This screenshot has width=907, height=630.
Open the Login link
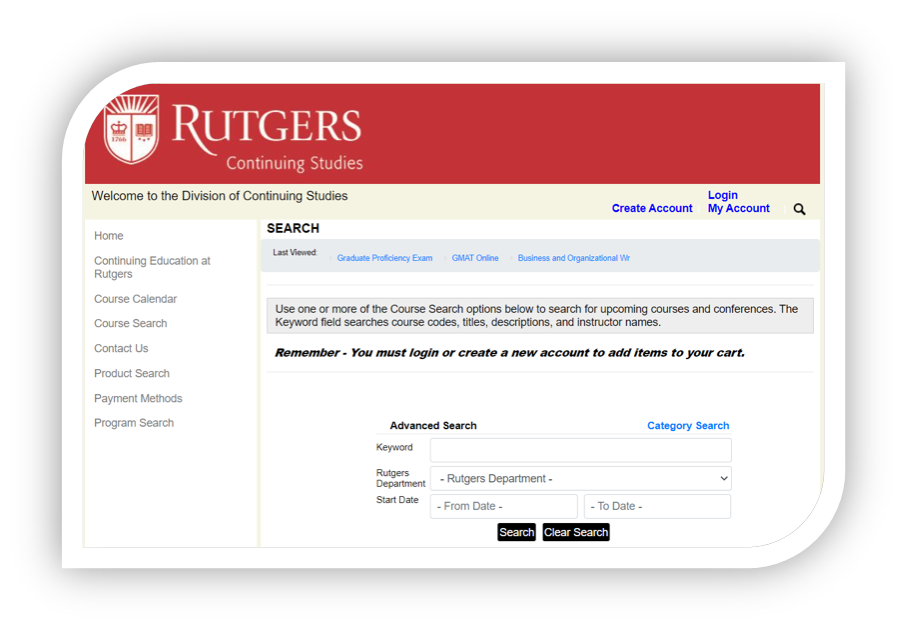722,196
